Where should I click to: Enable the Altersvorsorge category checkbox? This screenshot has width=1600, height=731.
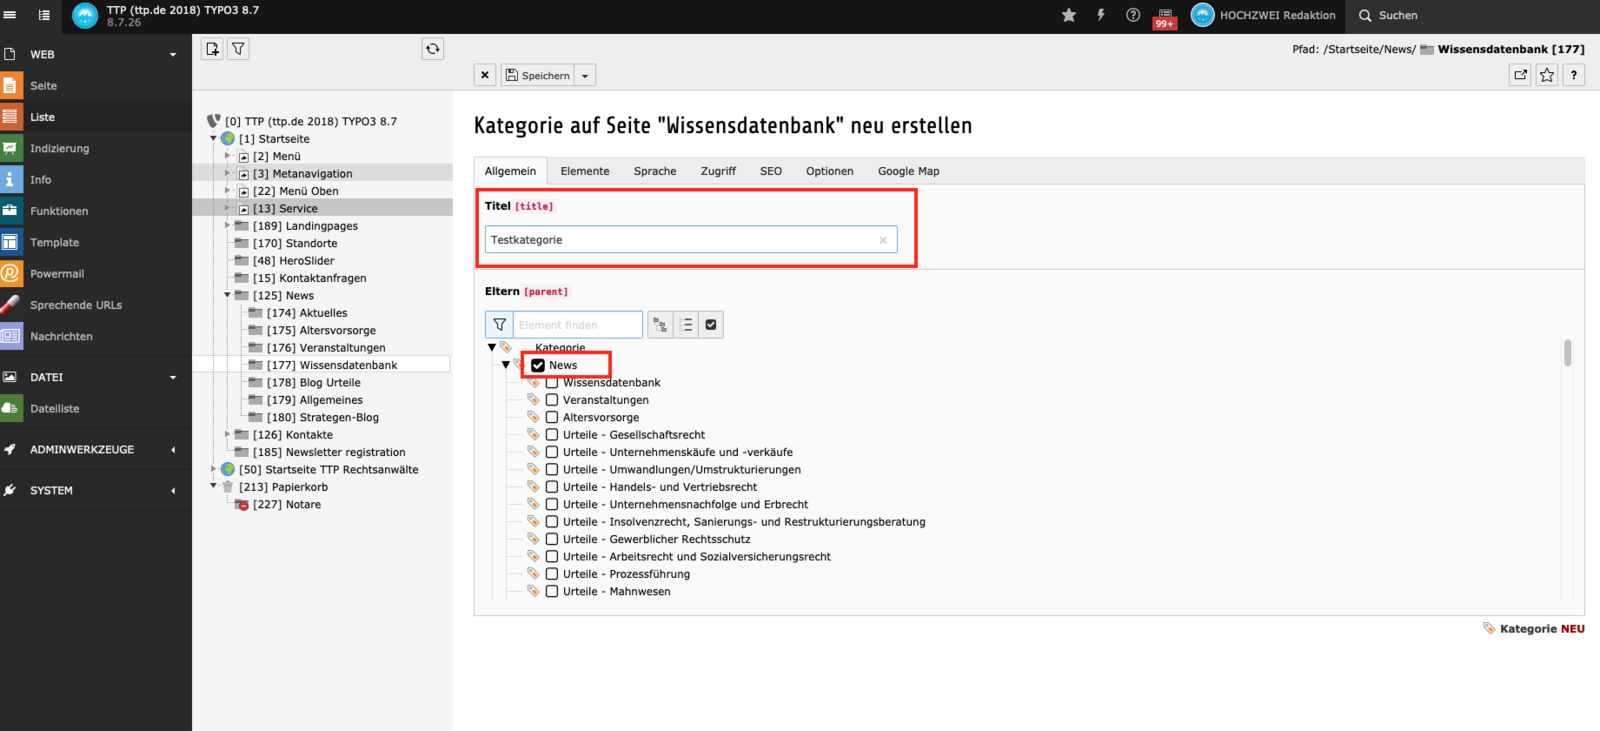click(x=551, y=417)
